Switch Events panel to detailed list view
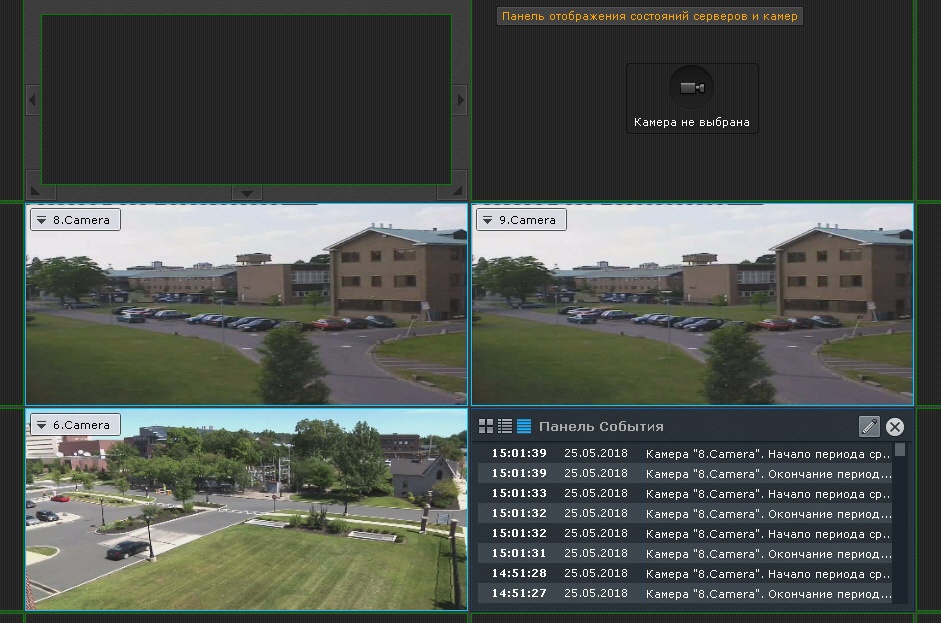The image size is (941, 623). pyautogui.click(x=505, y=426)
